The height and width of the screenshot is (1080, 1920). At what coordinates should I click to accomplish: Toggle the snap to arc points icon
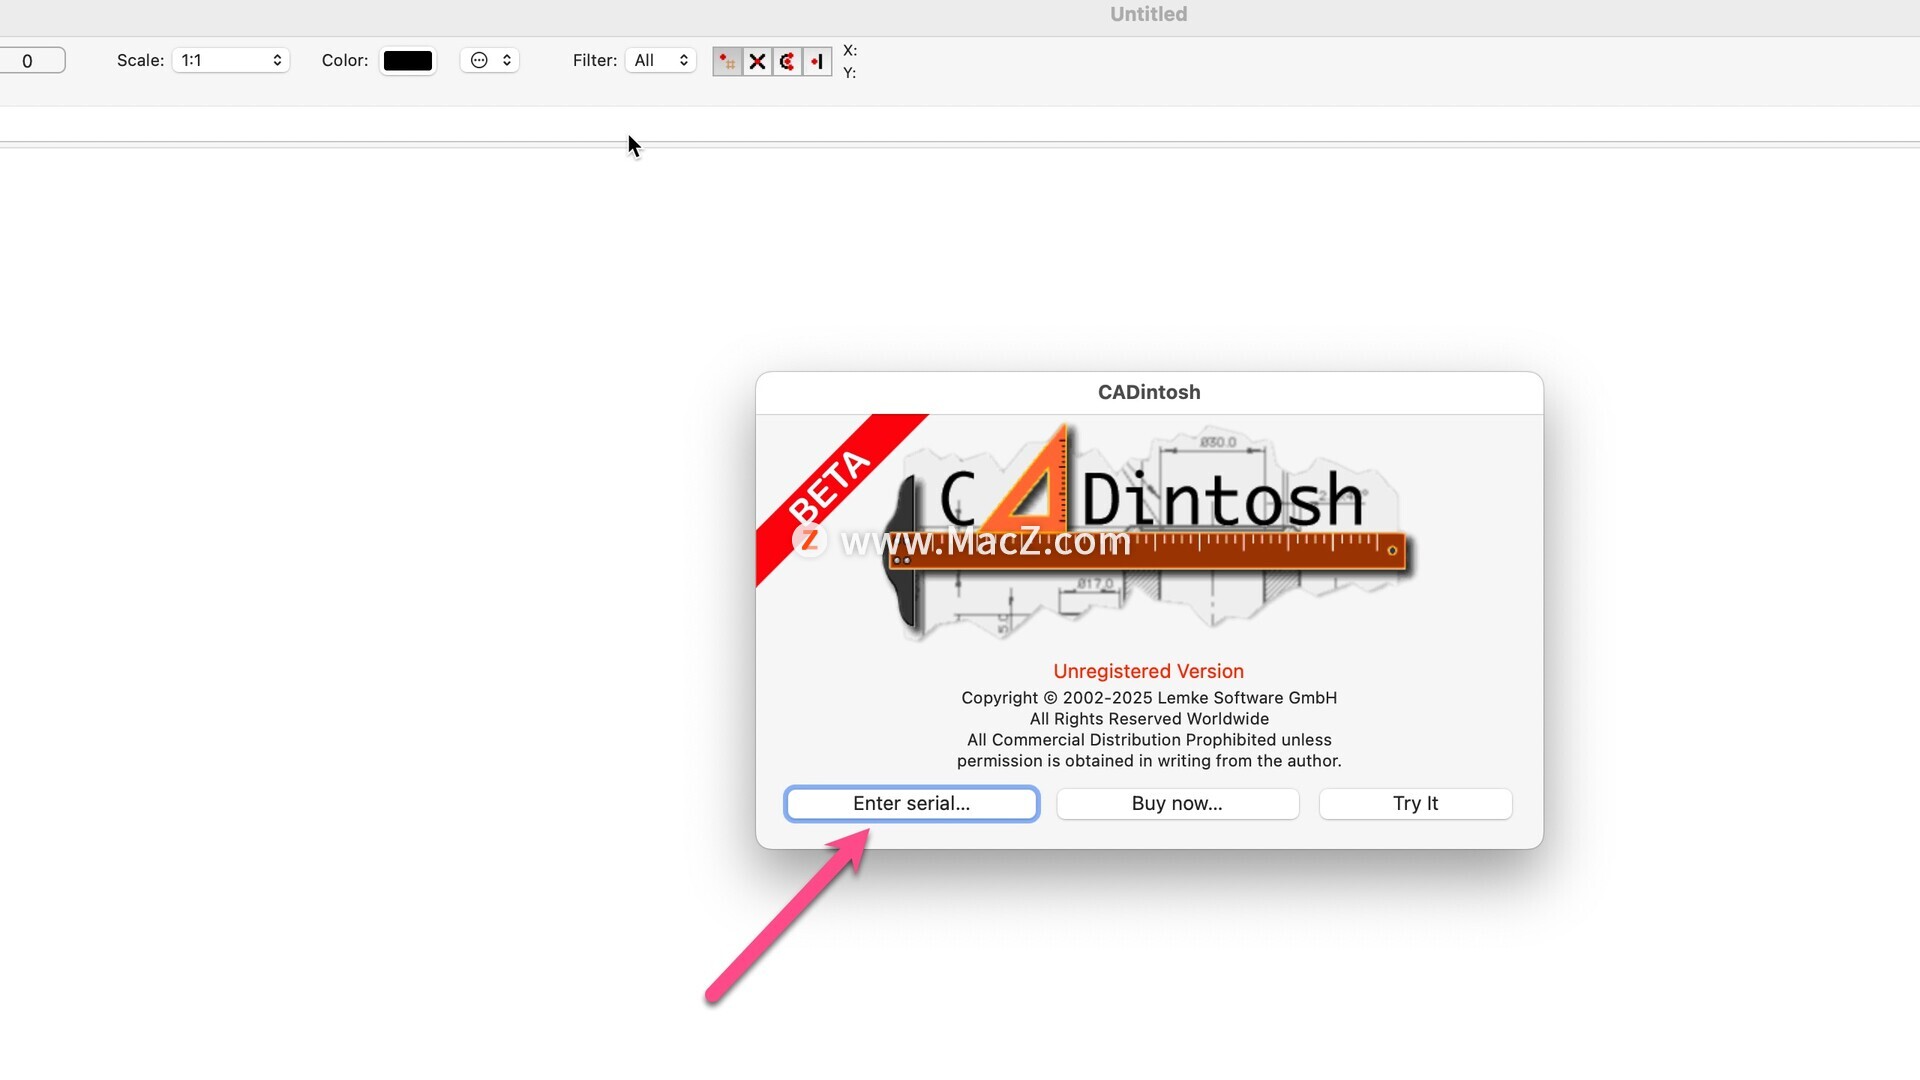coord(787,62)
